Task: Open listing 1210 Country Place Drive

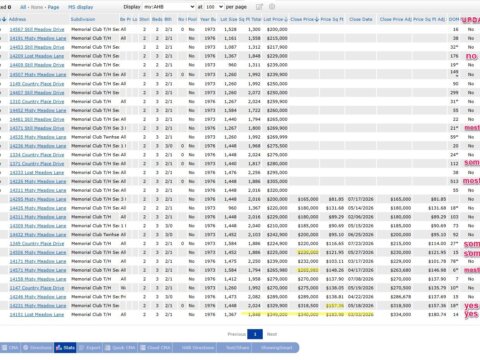Action: click(37, 101)
